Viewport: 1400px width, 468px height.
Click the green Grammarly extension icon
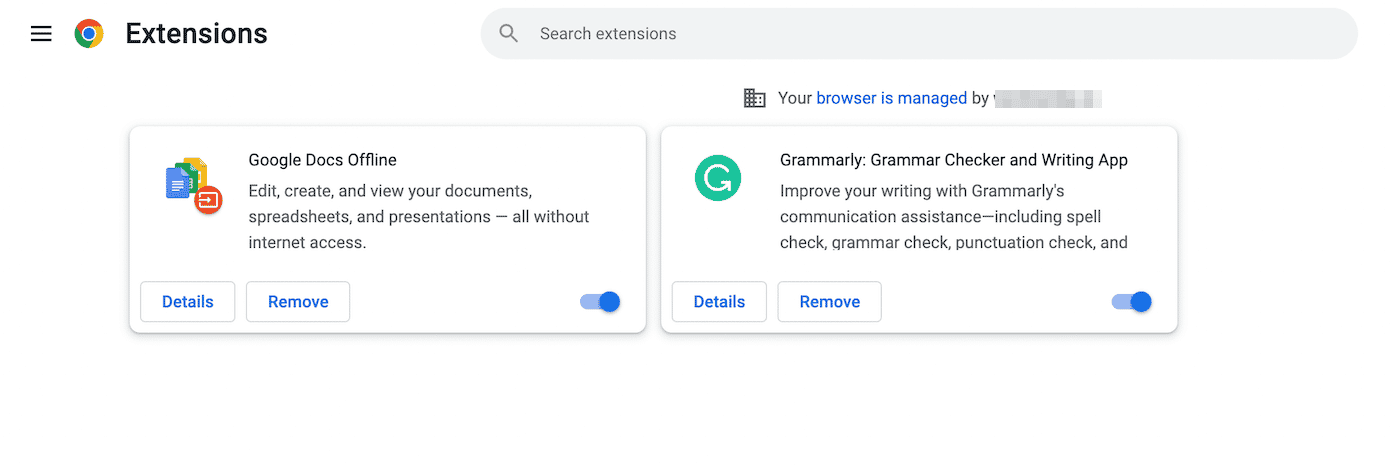[x=718, y=180]
